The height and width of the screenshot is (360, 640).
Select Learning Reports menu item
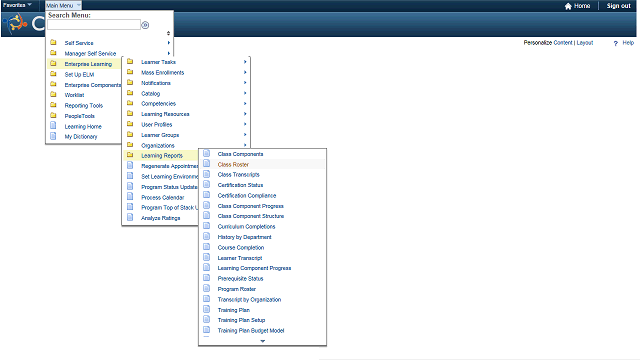(161, 156)
